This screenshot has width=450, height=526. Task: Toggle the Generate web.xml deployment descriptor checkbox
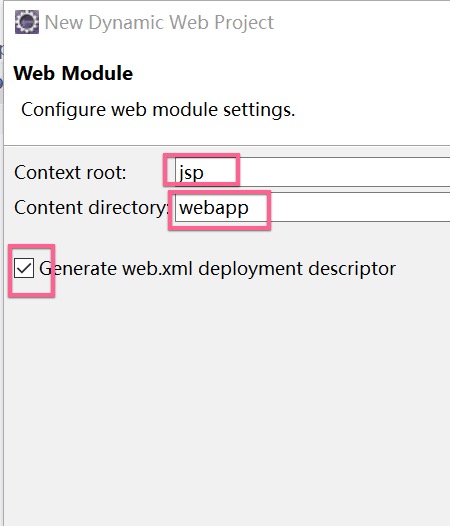click(x=24, y=268)
